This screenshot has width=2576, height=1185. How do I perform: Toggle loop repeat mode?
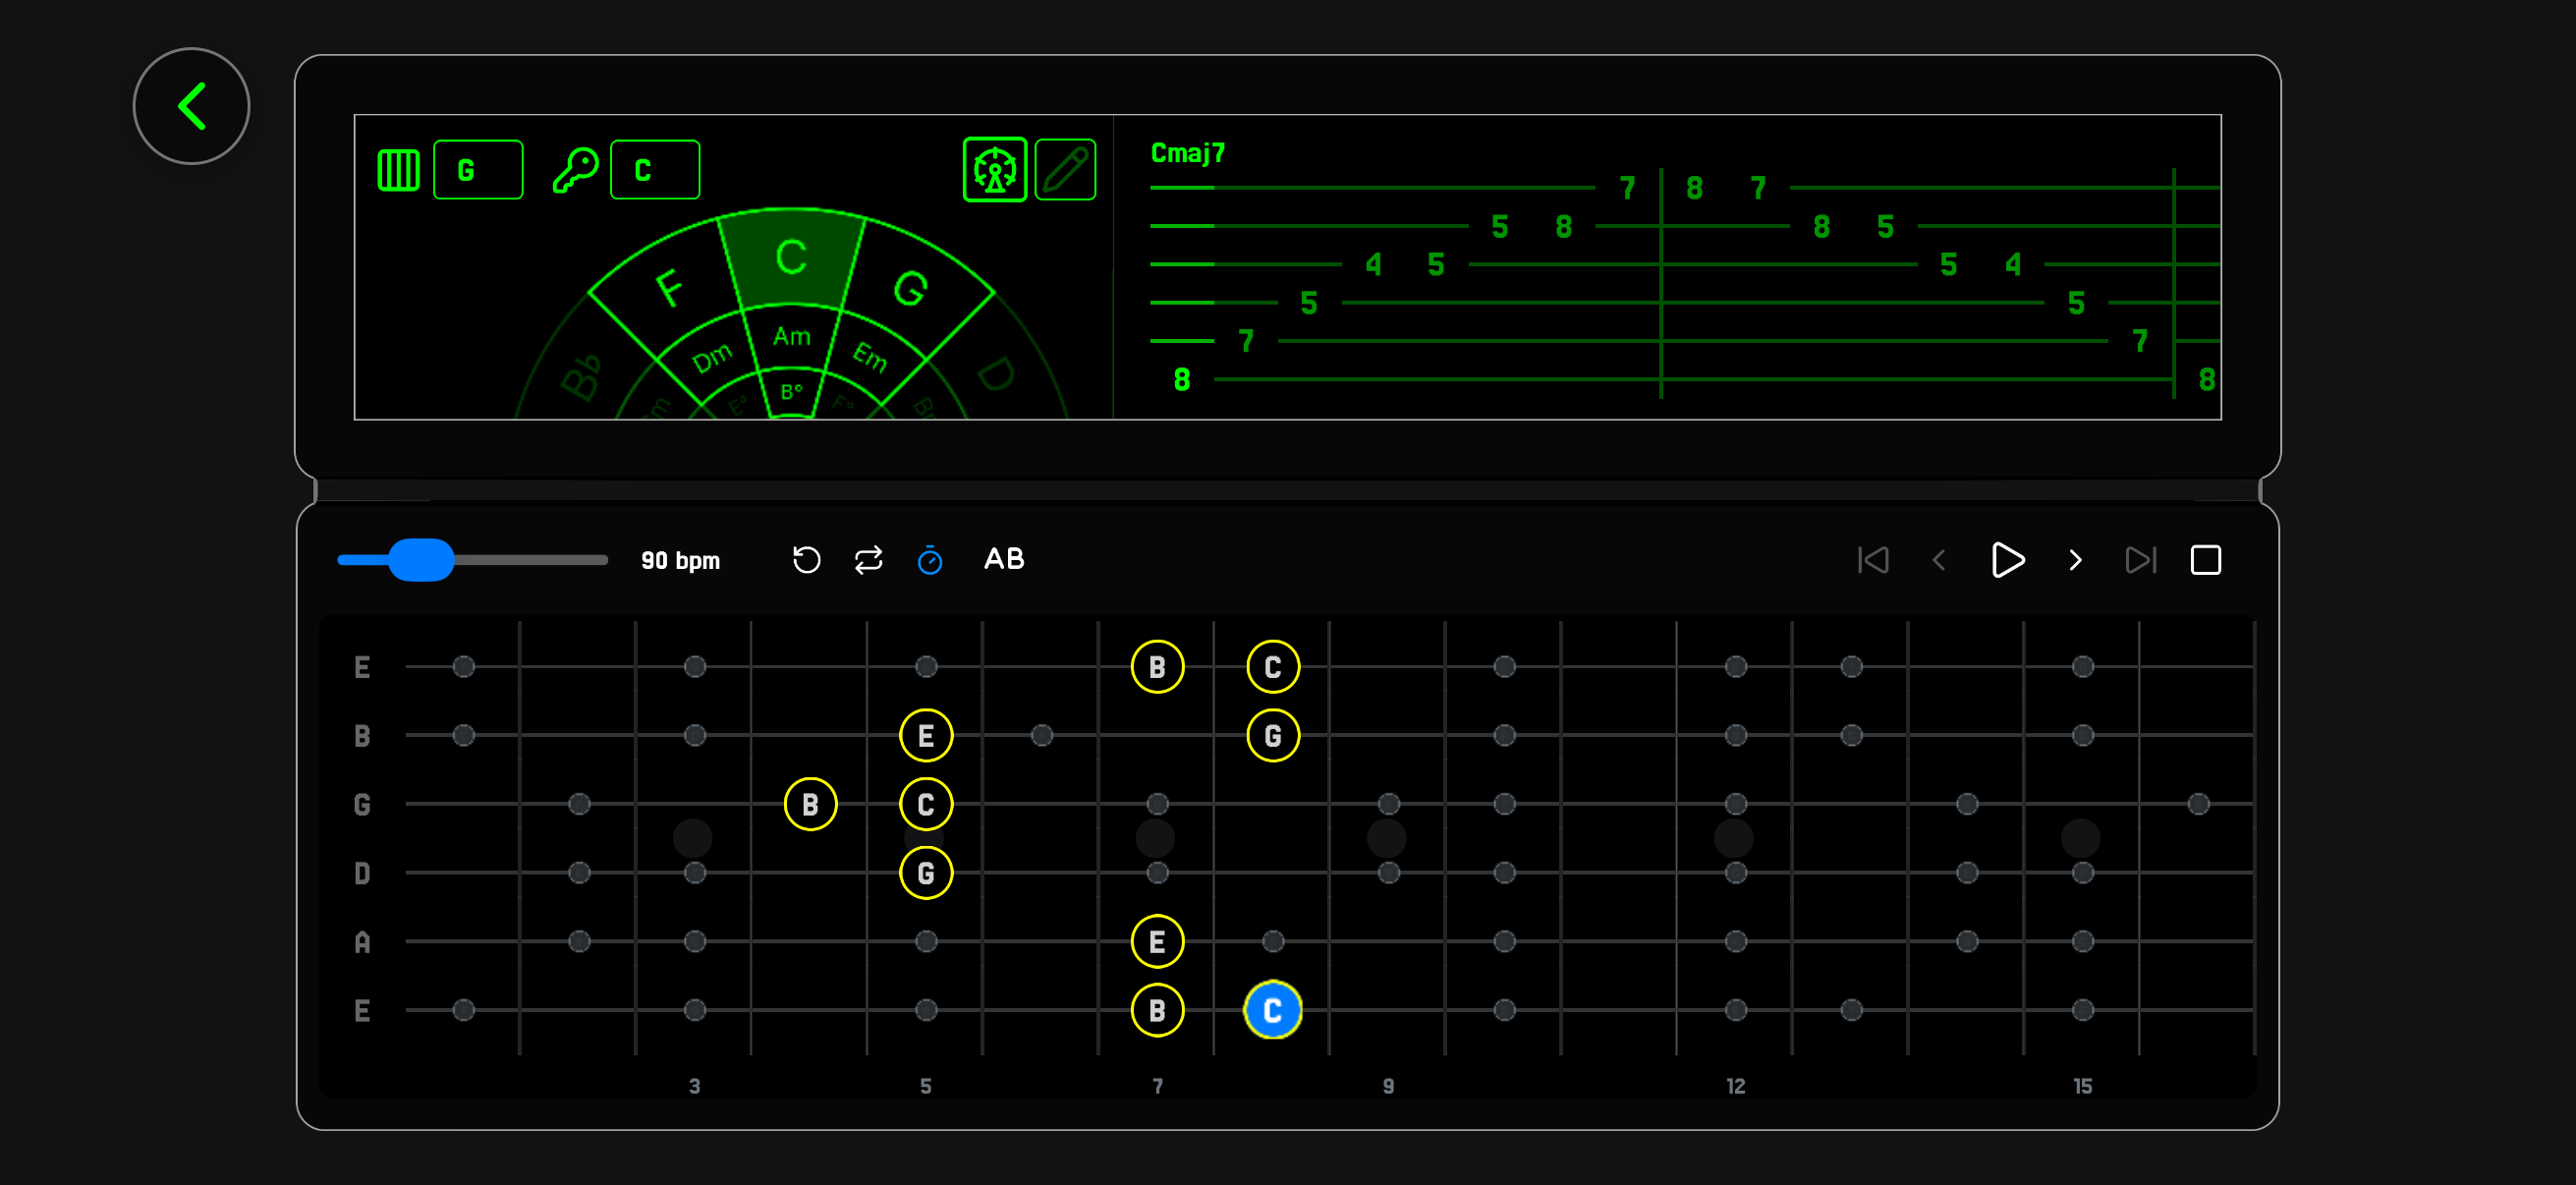(x=868, y=560)
